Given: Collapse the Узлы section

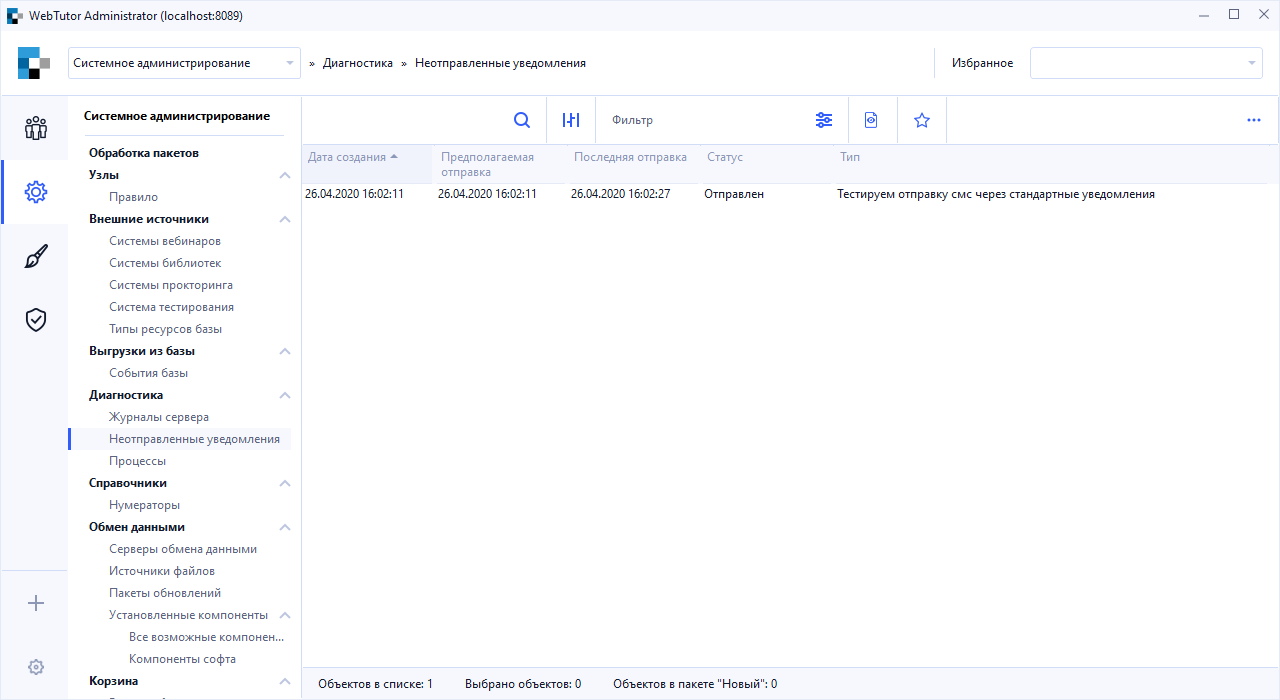Looking at the screenshot, I should 285,175.
